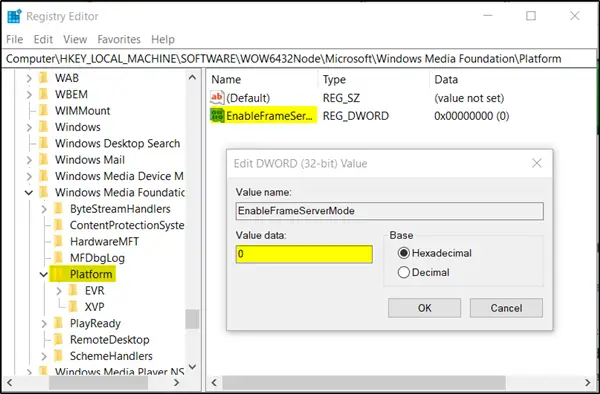Click the 0x00000000 (0) data cell
600x394 pixels.
tap(471, 116)
